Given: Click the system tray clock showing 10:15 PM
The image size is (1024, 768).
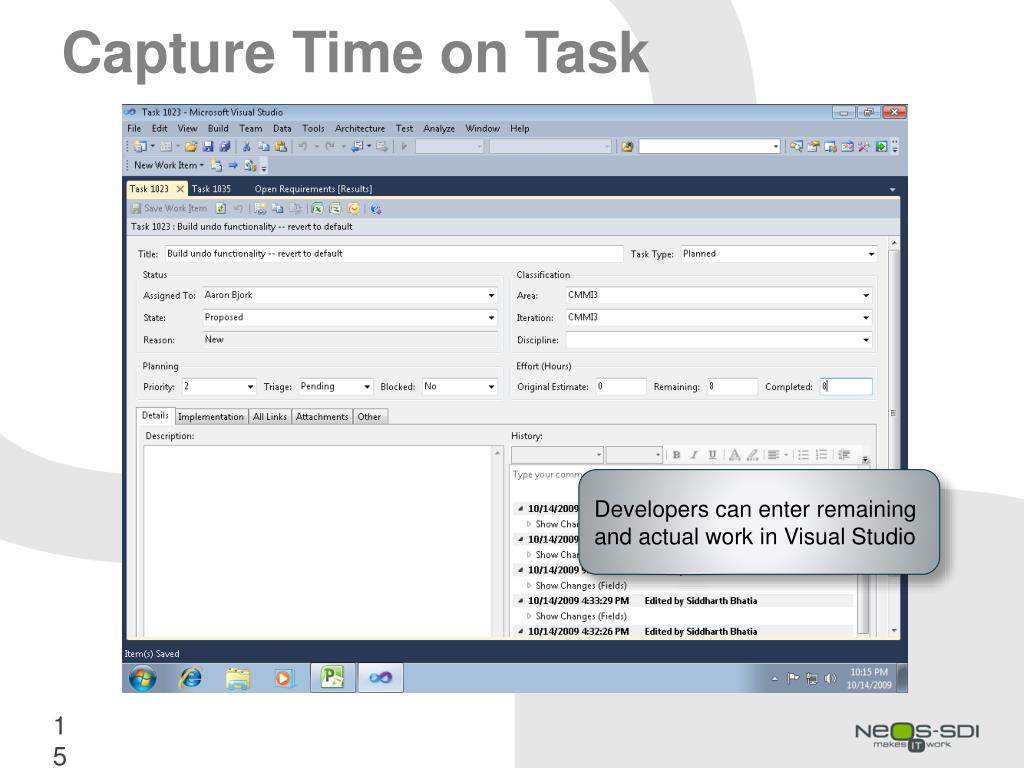Looking at the screenshot, I should coord(869,679).
